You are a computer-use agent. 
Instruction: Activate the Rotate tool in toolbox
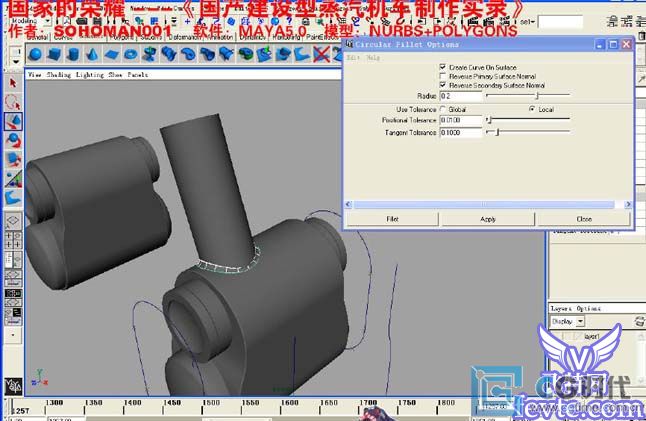pos(13,140)
